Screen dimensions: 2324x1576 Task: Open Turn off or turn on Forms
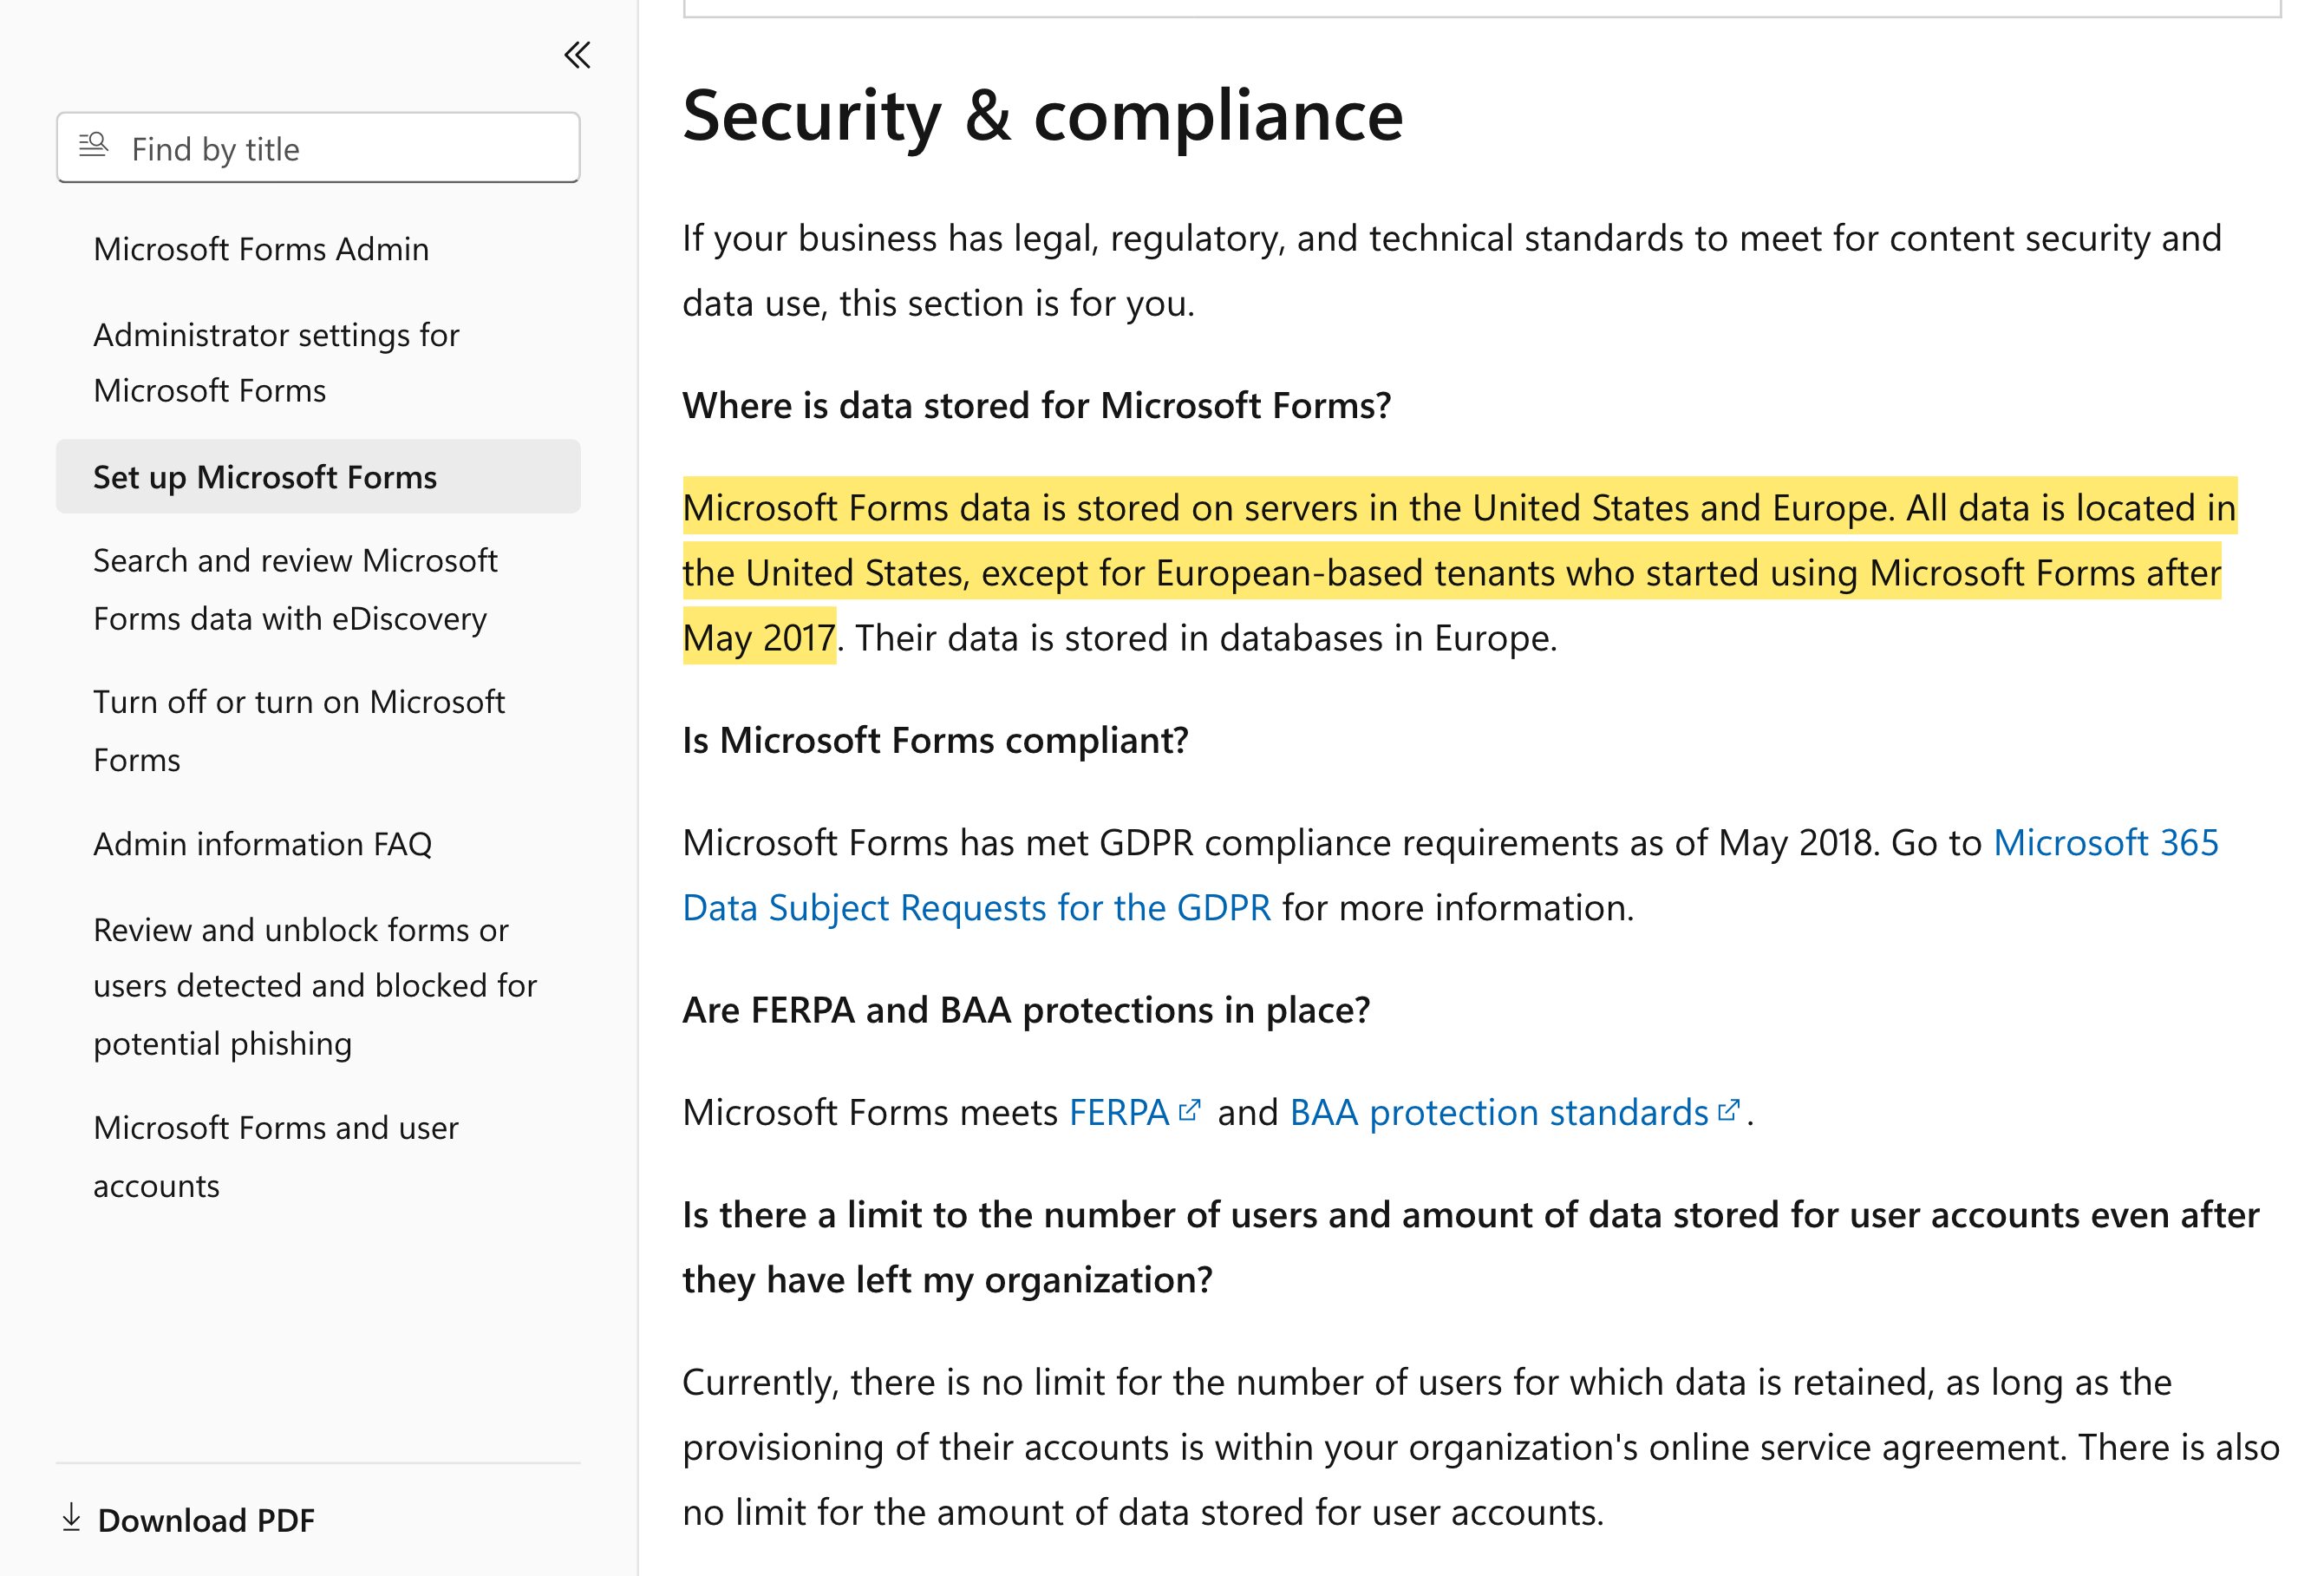[299, 731]
